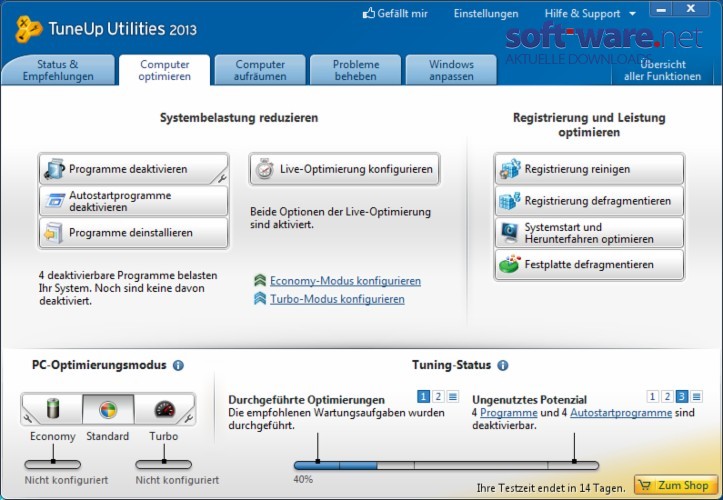The height and width of the screenshot is (500, 723).
Task: Click the Registrierung reinigen label
Action: pyautogui.click(x=577, y=169)
